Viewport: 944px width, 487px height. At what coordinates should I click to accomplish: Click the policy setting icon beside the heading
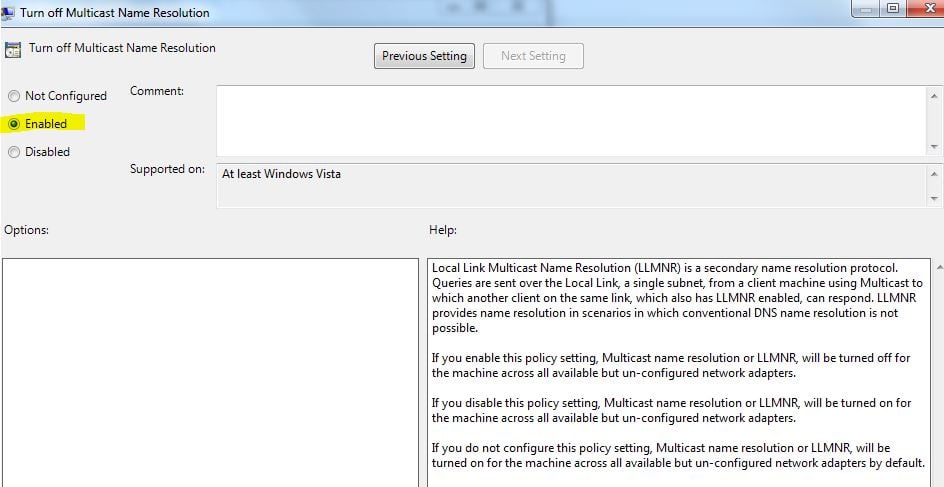[14, 50]
